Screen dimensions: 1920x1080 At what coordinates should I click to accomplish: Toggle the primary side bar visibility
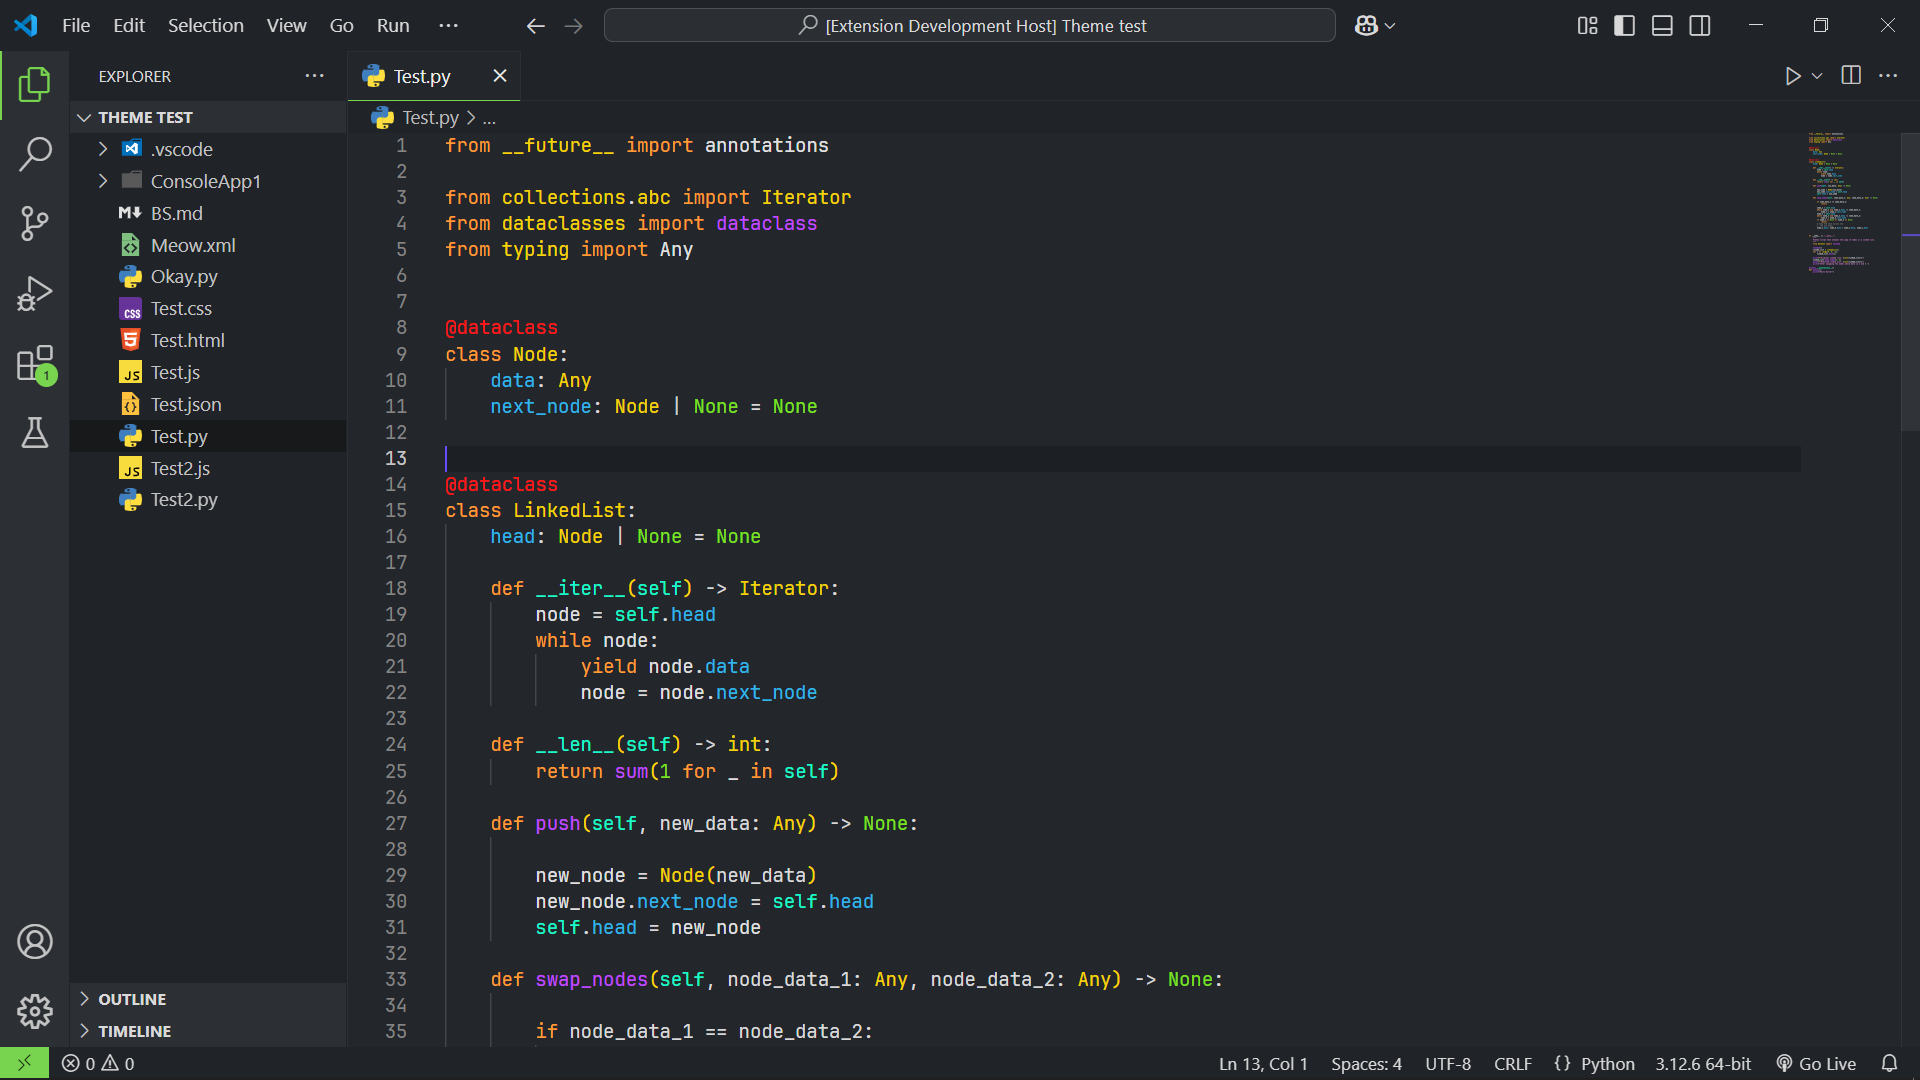(x=1625, y=26)
